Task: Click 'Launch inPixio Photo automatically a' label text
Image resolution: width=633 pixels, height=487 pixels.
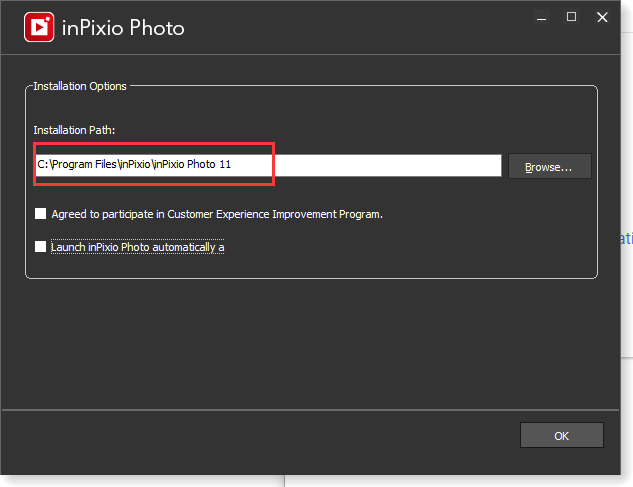Action: [x=138, y=247]
